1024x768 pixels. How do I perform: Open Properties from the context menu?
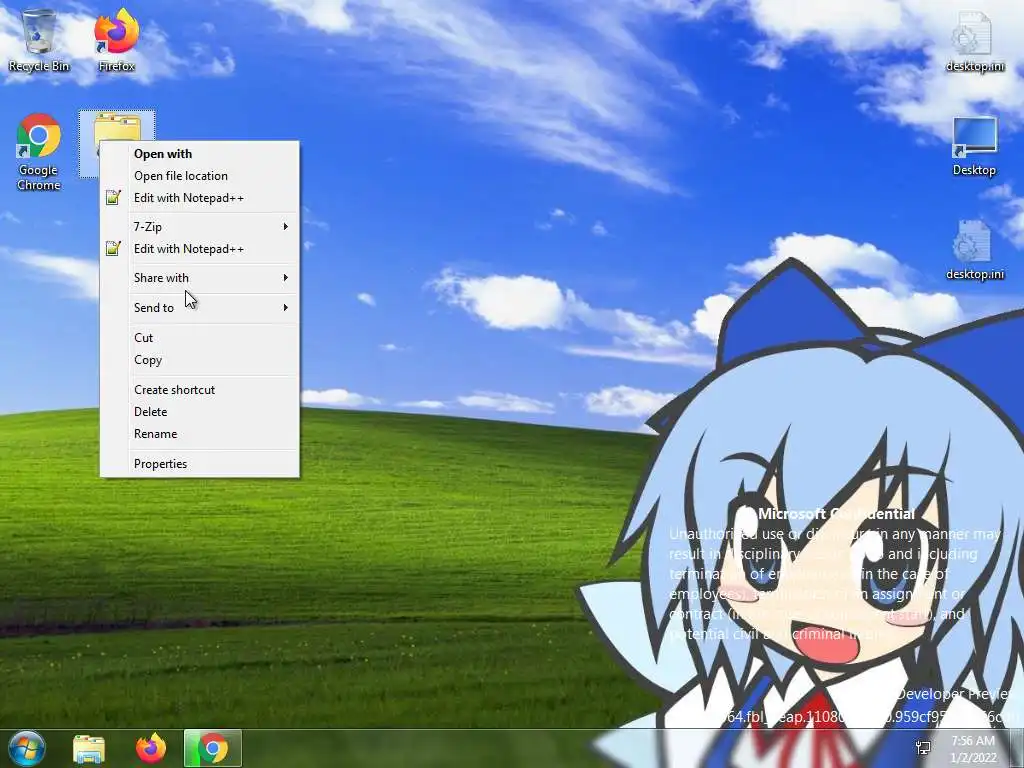[x=200, y=464]
